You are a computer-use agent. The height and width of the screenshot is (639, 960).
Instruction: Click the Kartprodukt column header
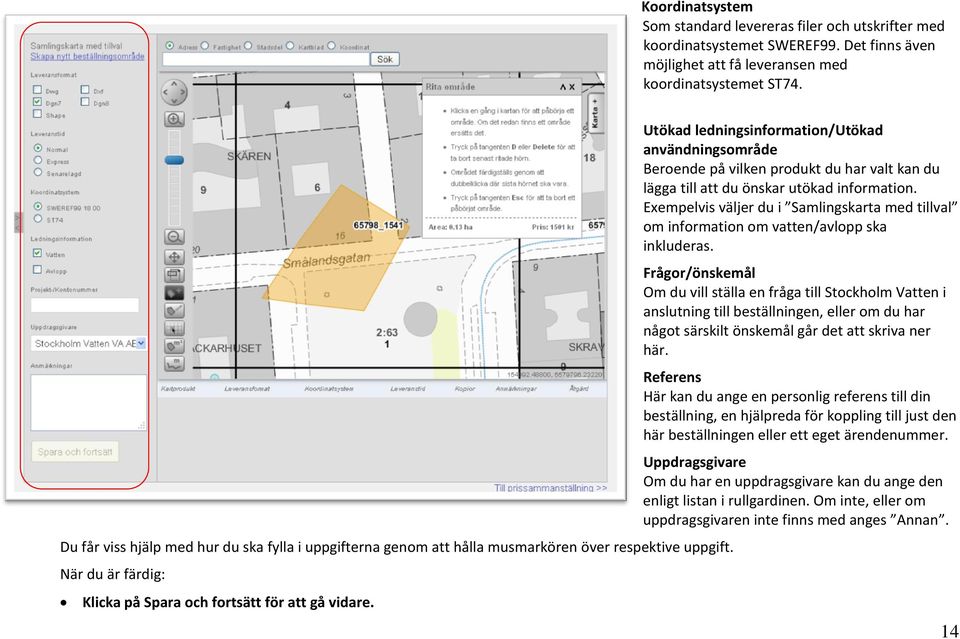click(x=178, y=389)
